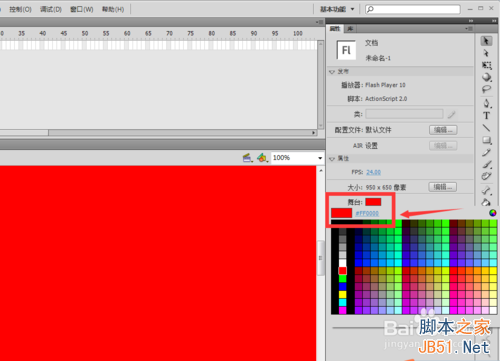Select the Free Transform tool

[487, 65]
